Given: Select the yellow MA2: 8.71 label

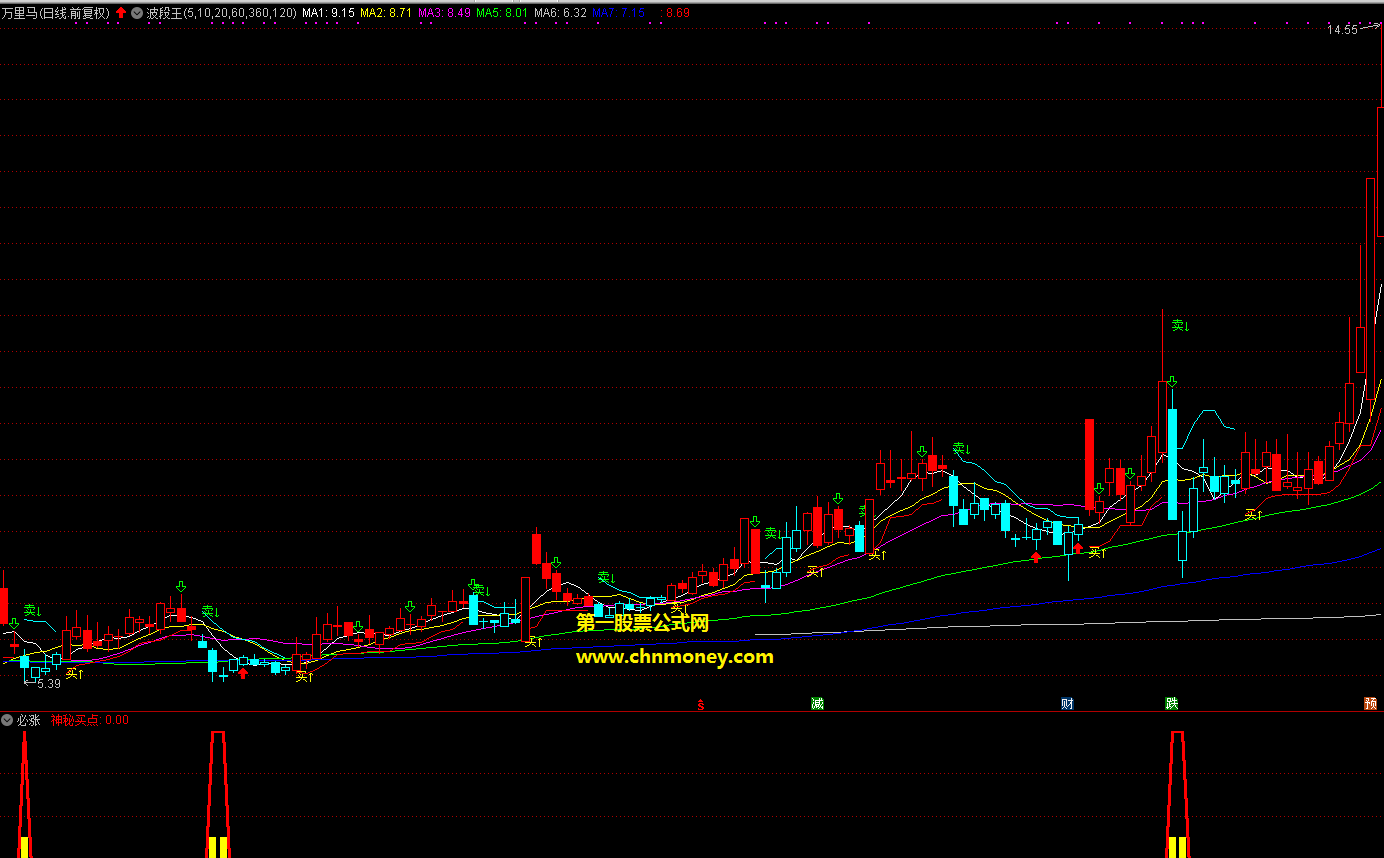Looking at the screenshot, I should tap(386, 14).
